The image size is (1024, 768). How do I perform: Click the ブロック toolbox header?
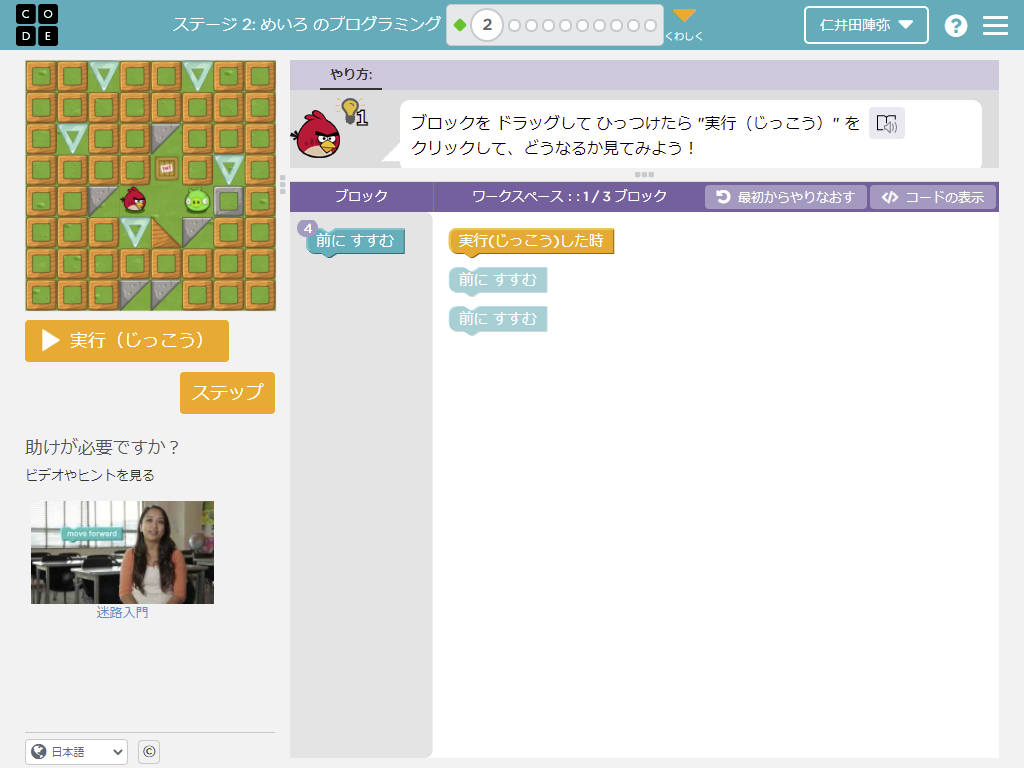pos(361,197)
